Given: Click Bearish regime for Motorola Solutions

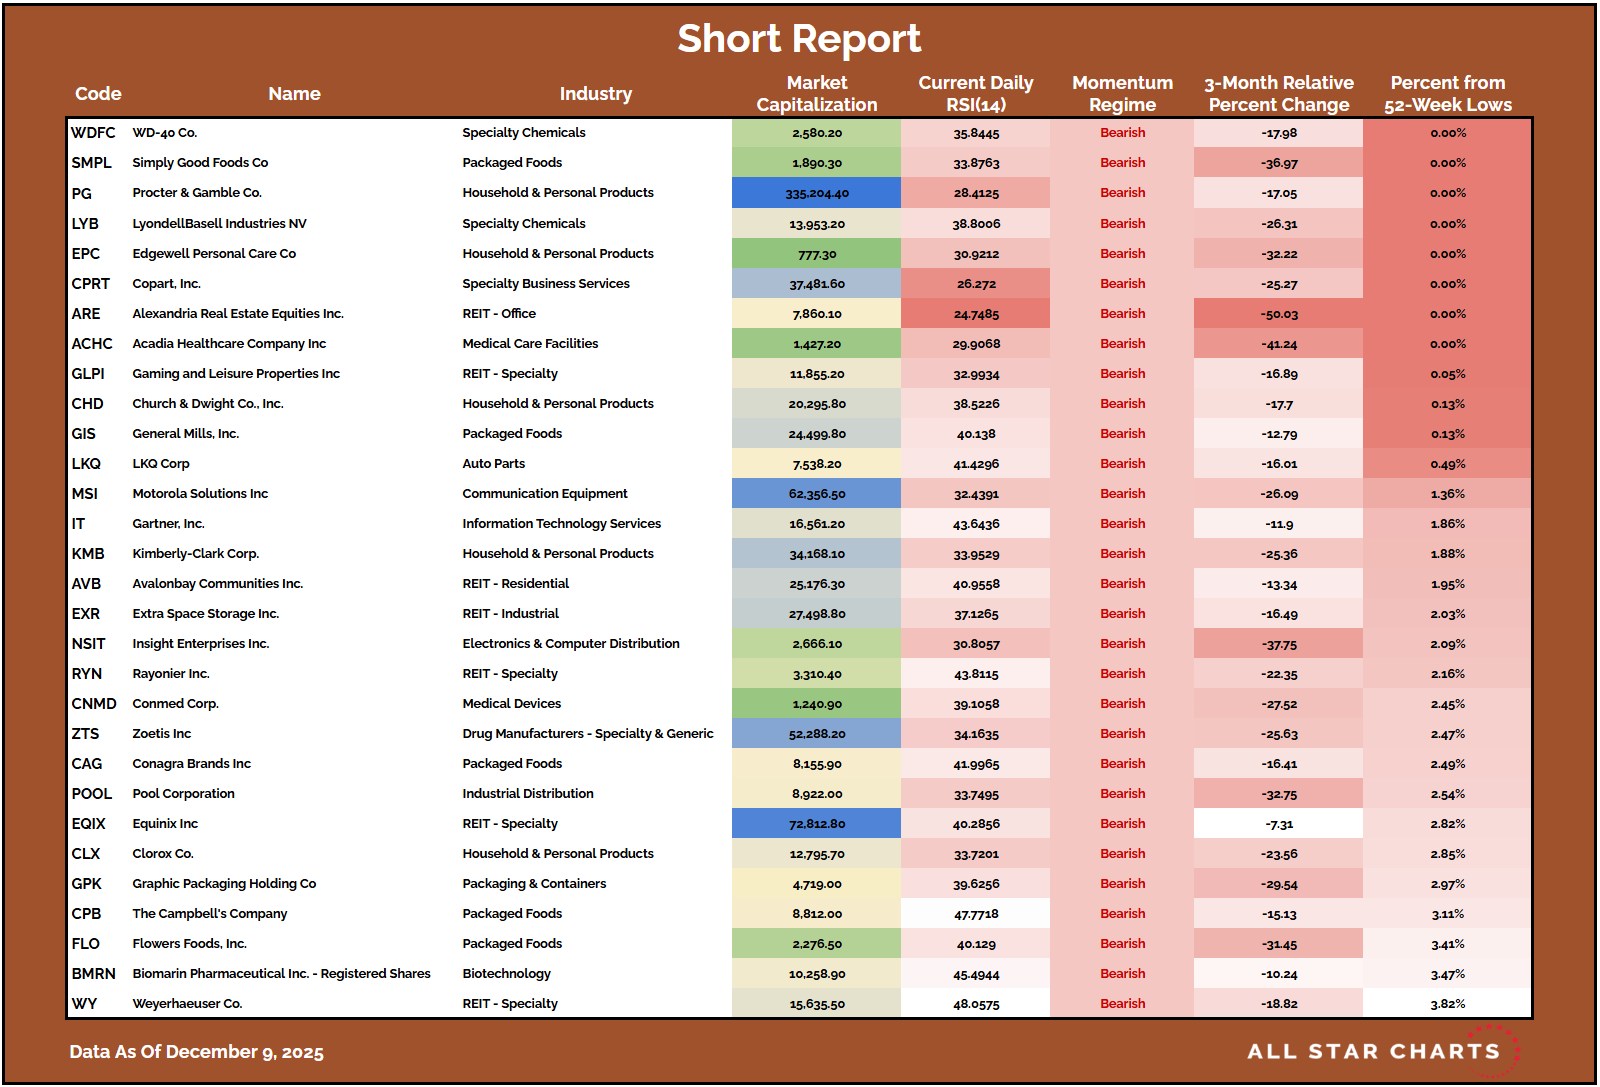Looking at the screenshot, I should pos(1122,494).
